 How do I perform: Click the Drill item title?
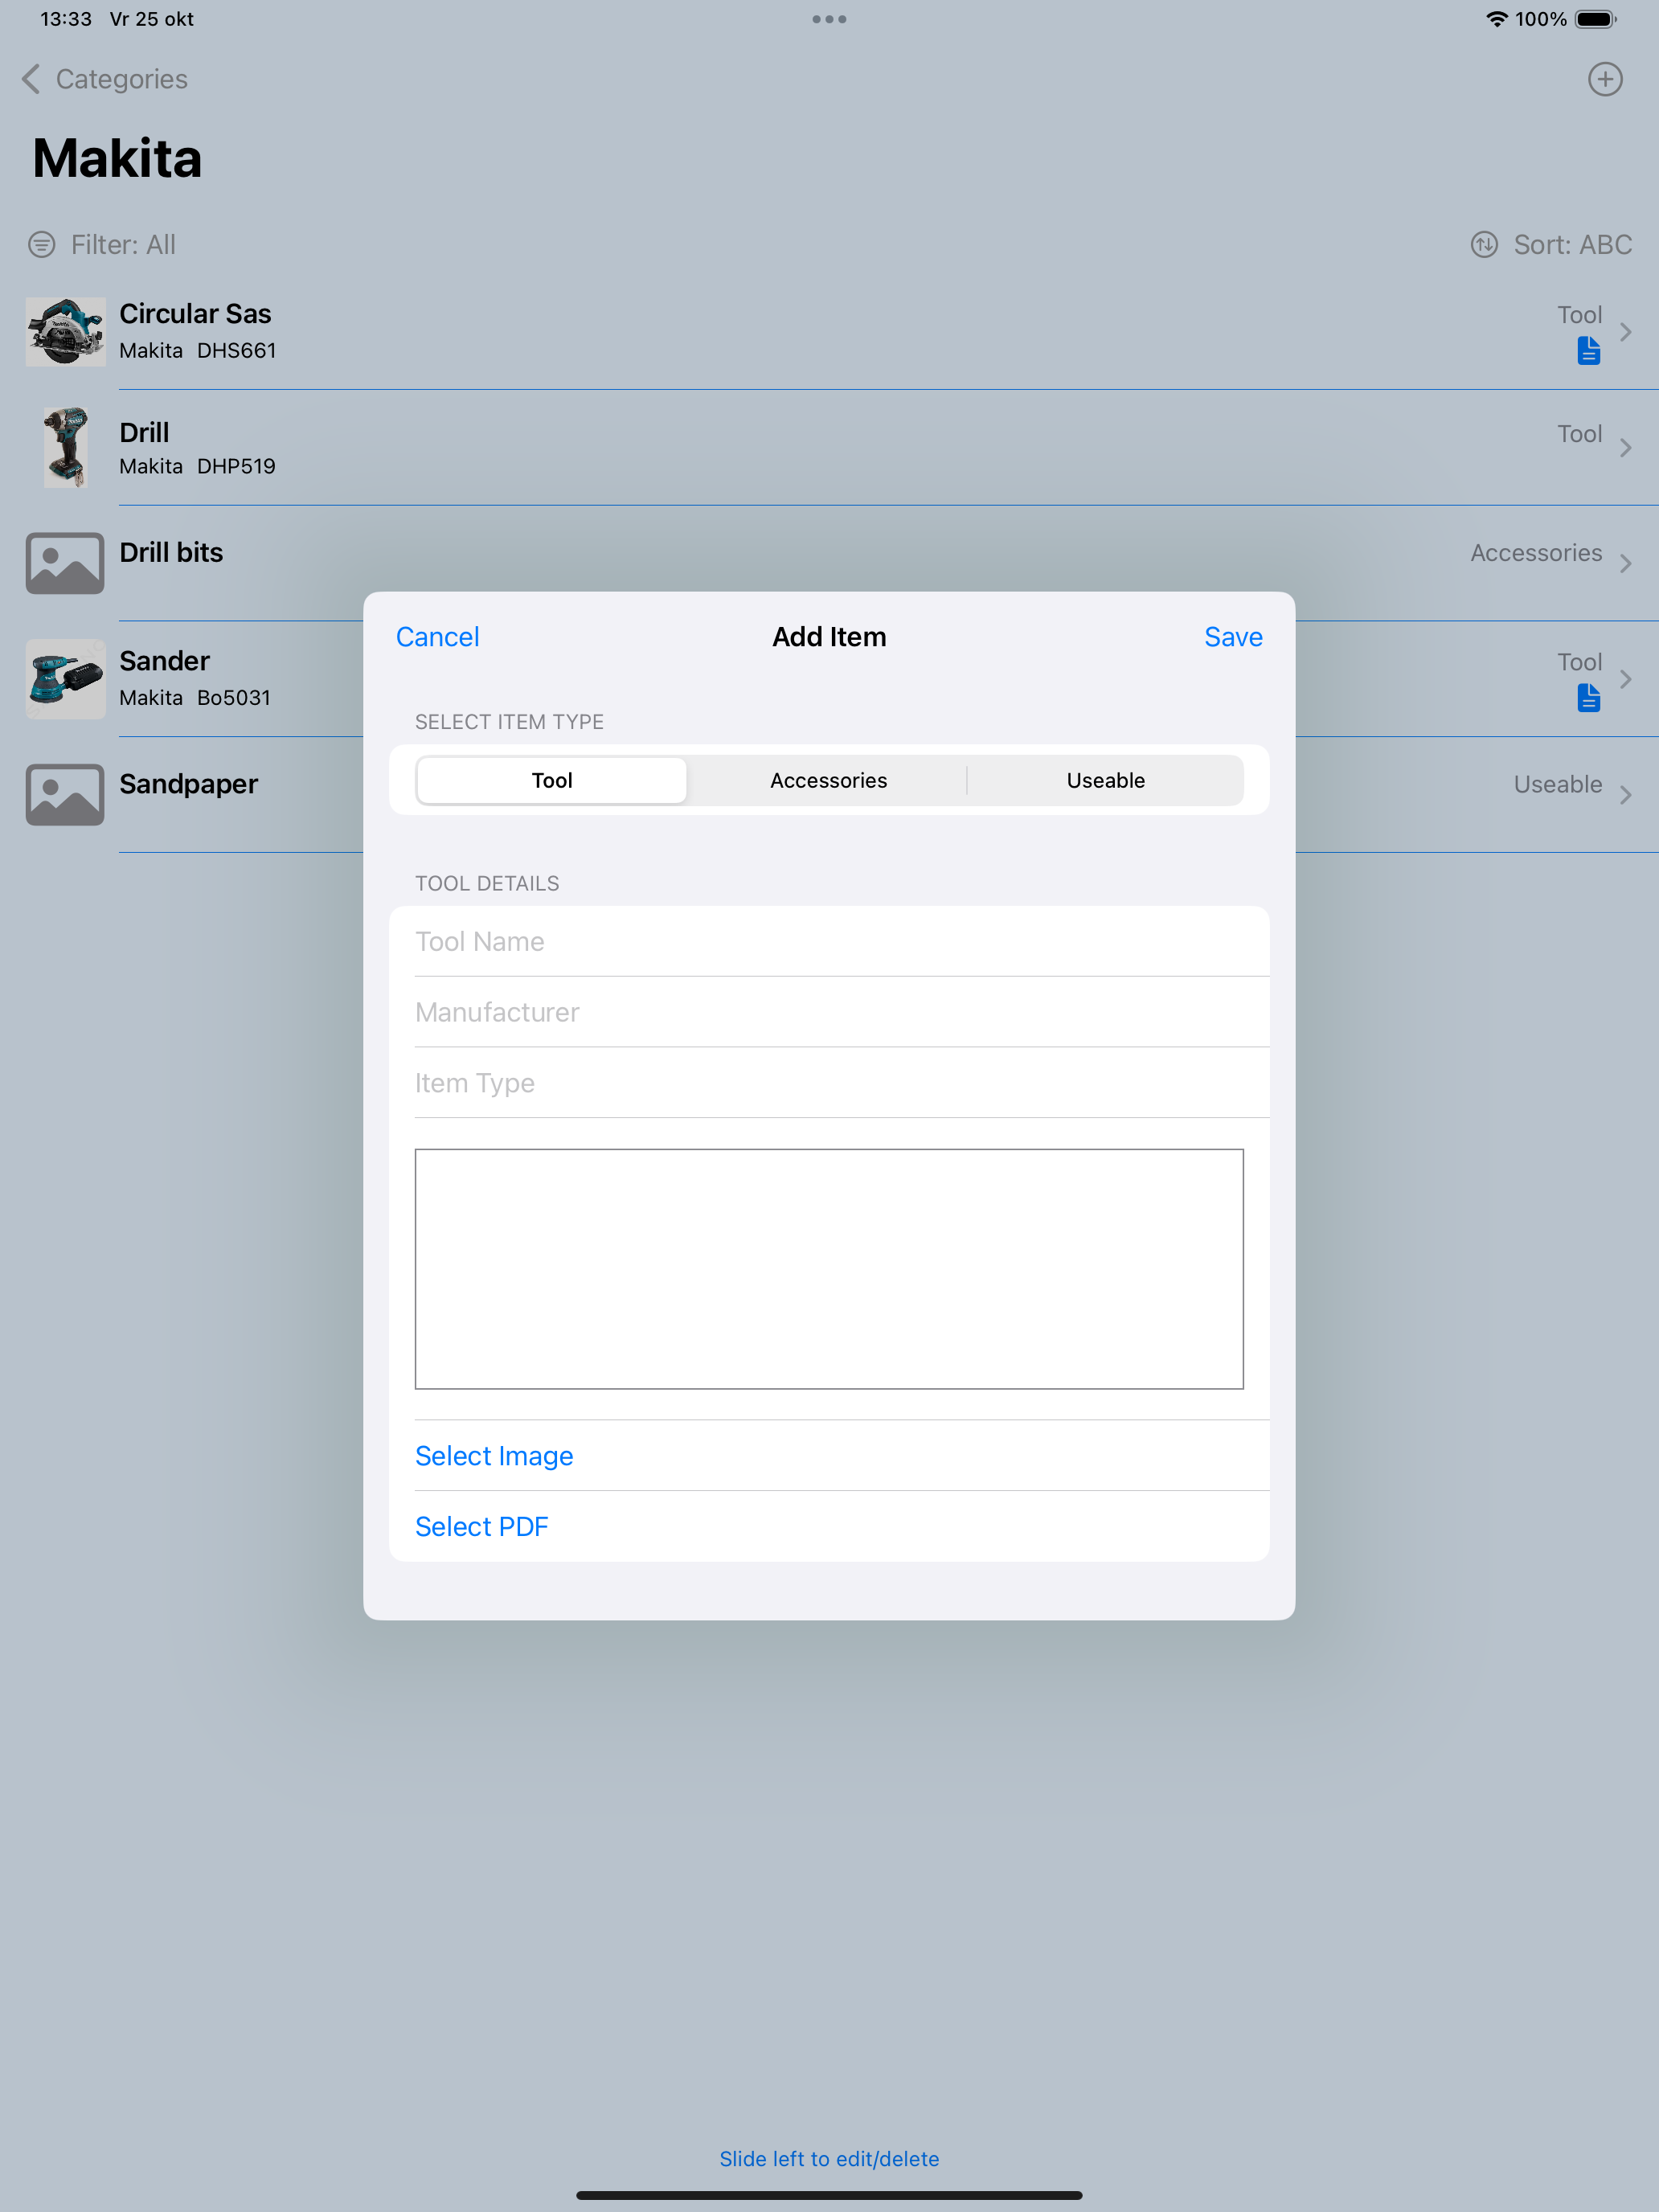pos(144,433)
